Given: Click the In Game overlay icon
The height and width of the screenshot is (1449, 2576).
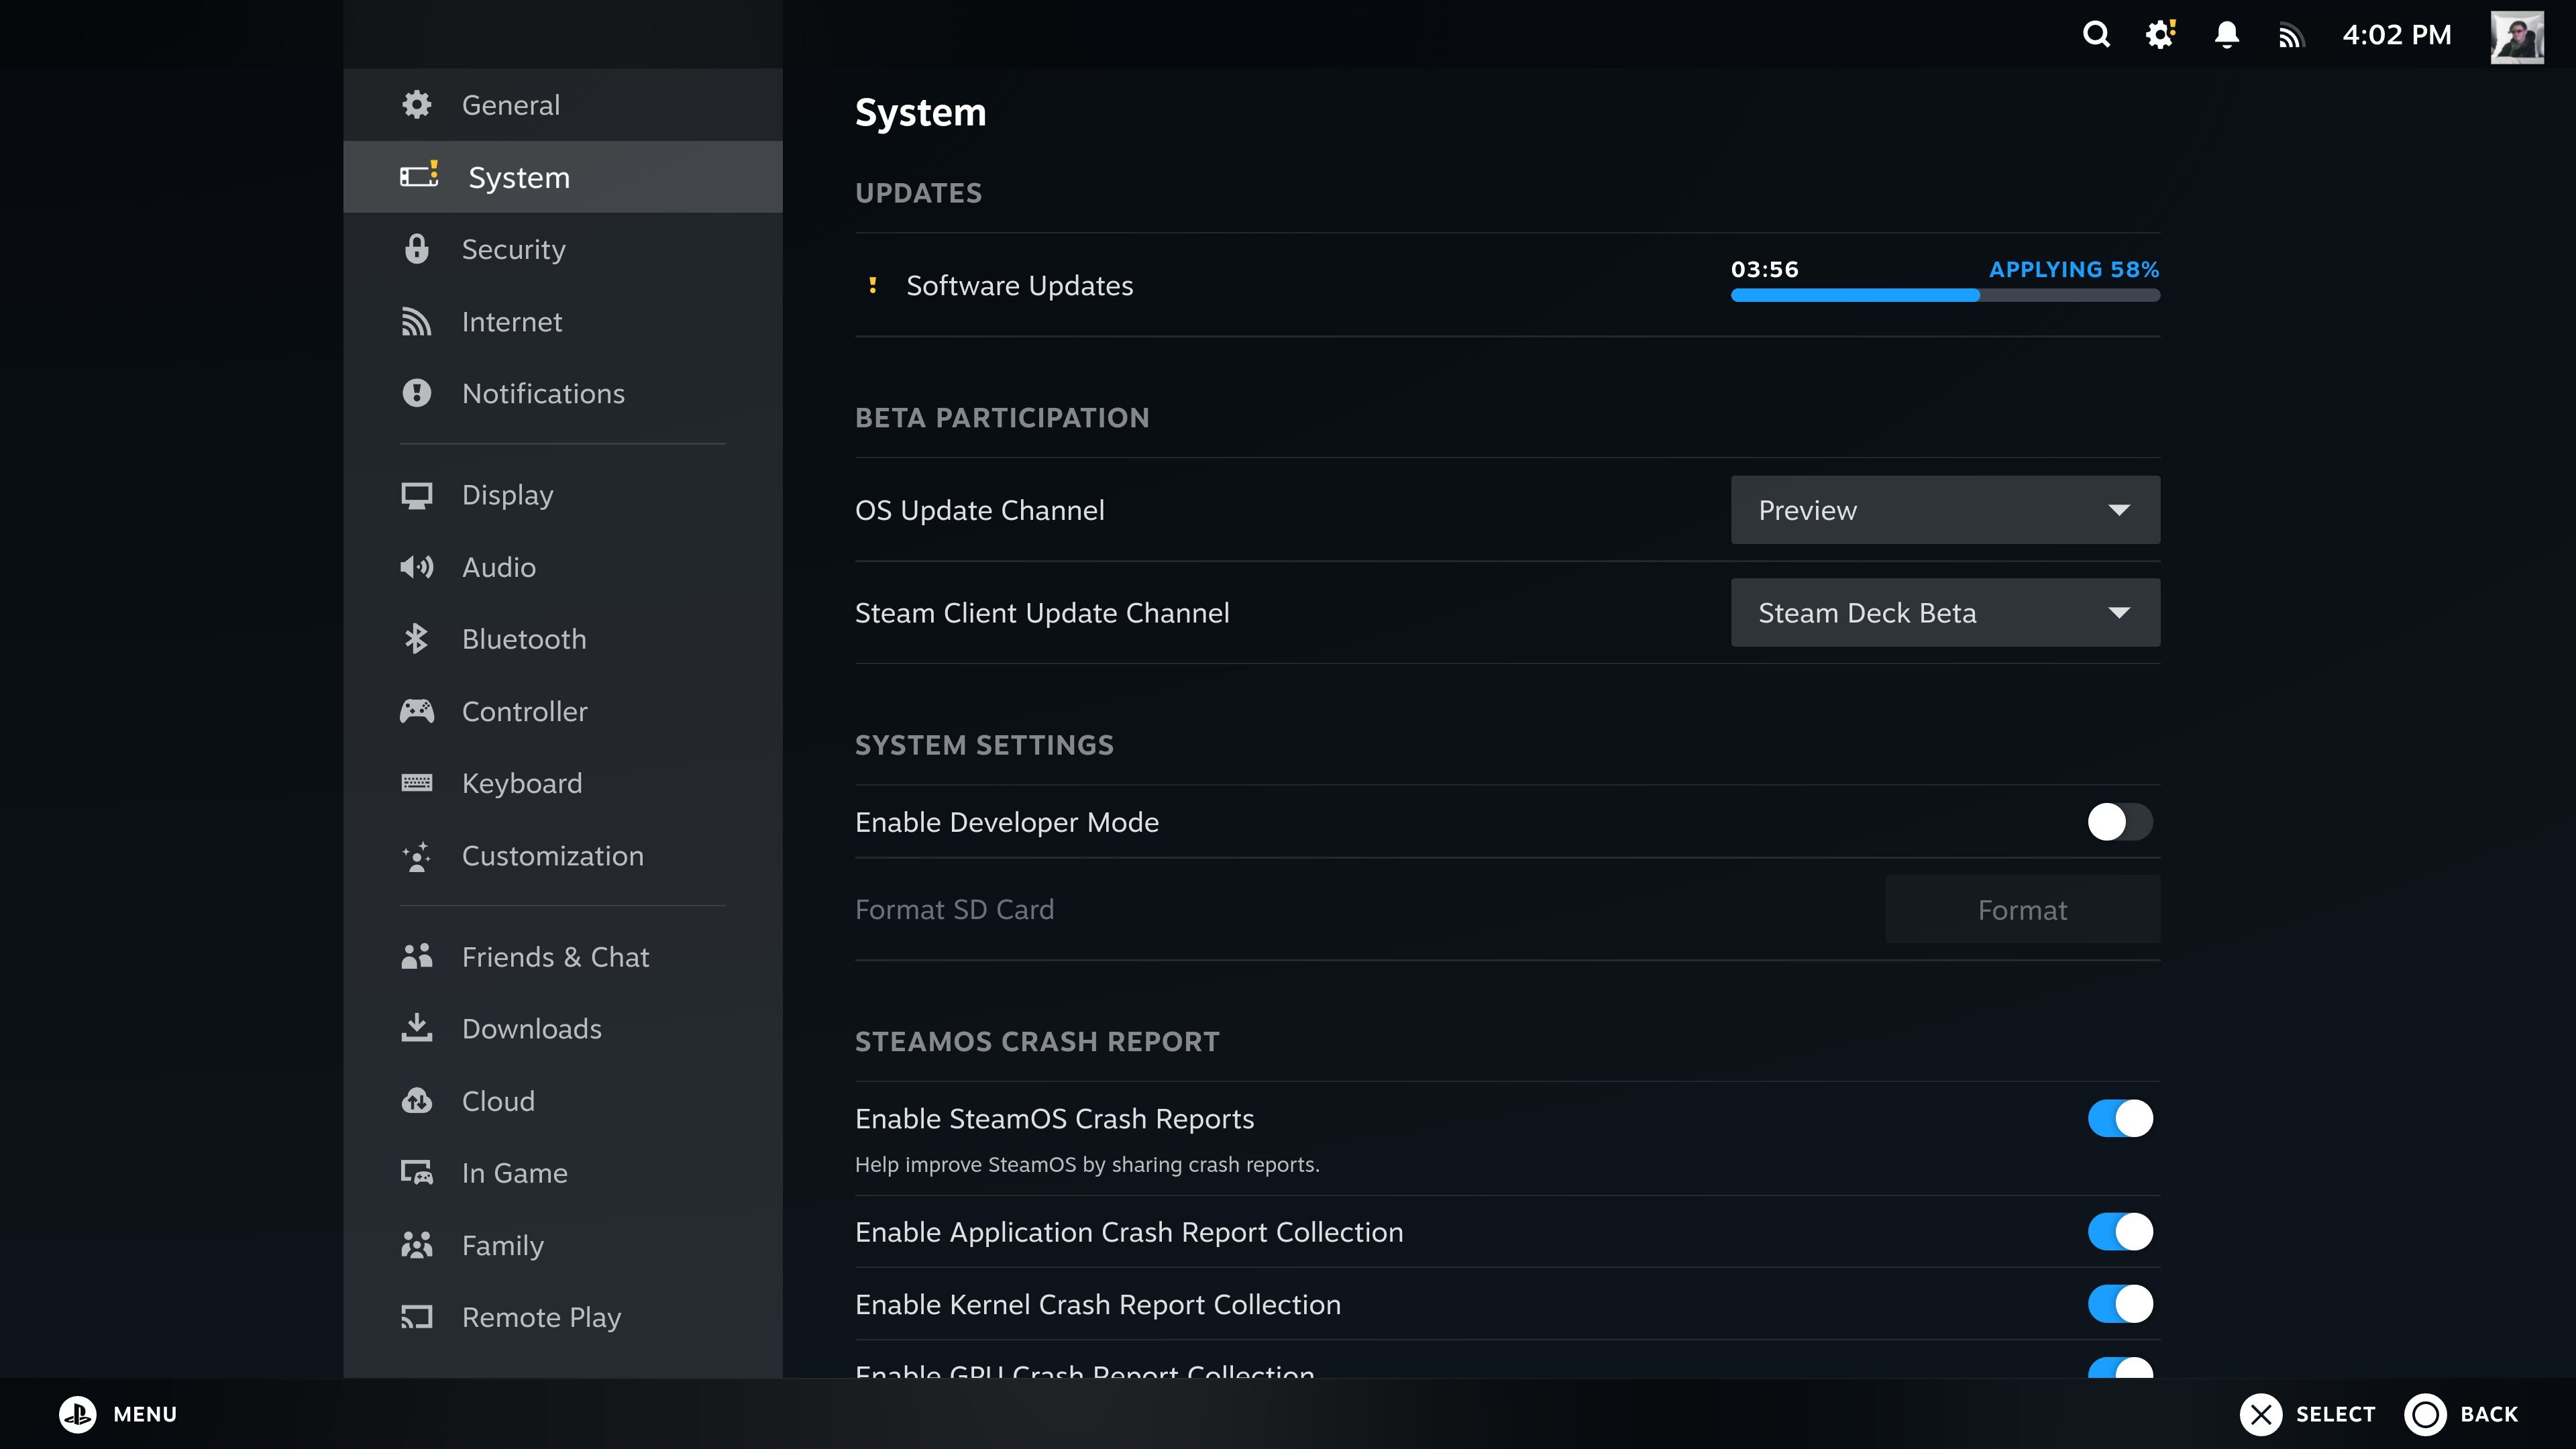Looking at the screenshot, I should [416, 1173].
